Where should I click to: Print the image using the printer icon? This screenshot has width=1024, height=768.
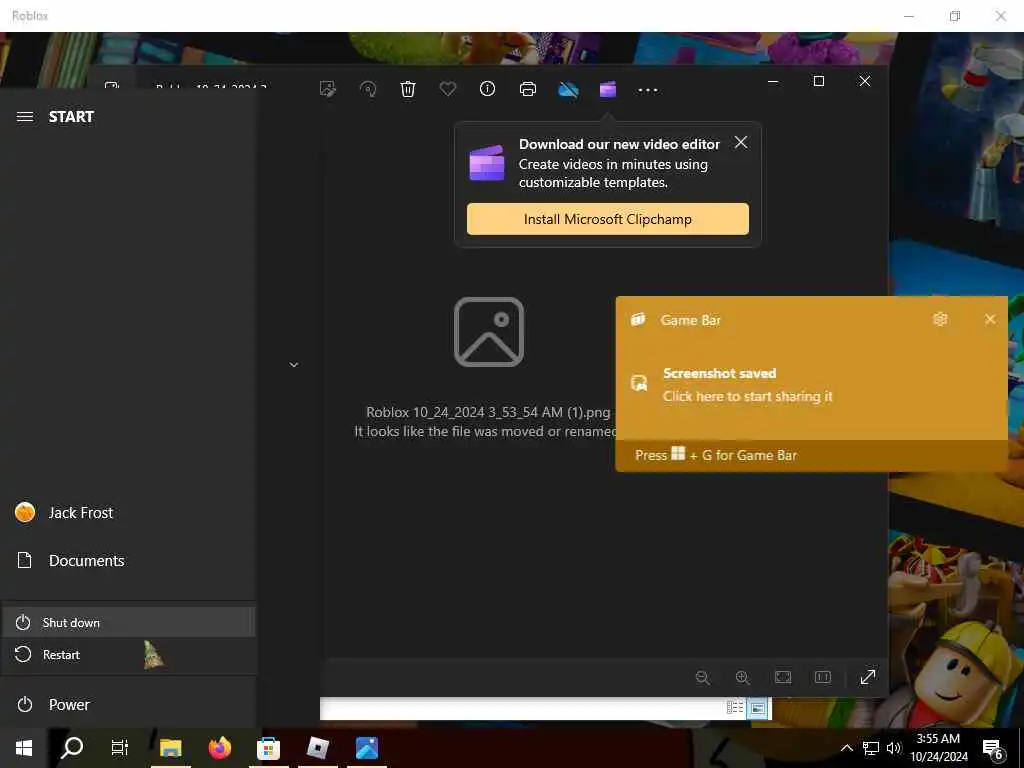pos(528,89)
